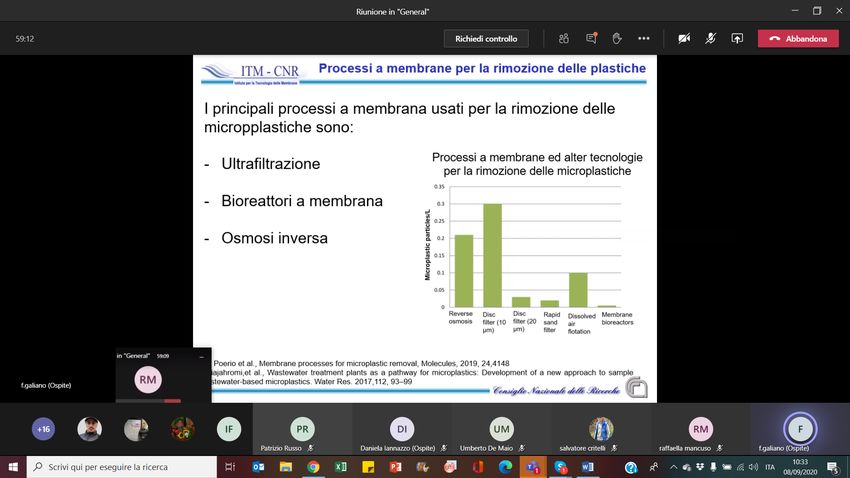This screenshot has height=478, width=850.
Task: Click the Reverse osmosis bar in chart
Action: tap(463, 271)
